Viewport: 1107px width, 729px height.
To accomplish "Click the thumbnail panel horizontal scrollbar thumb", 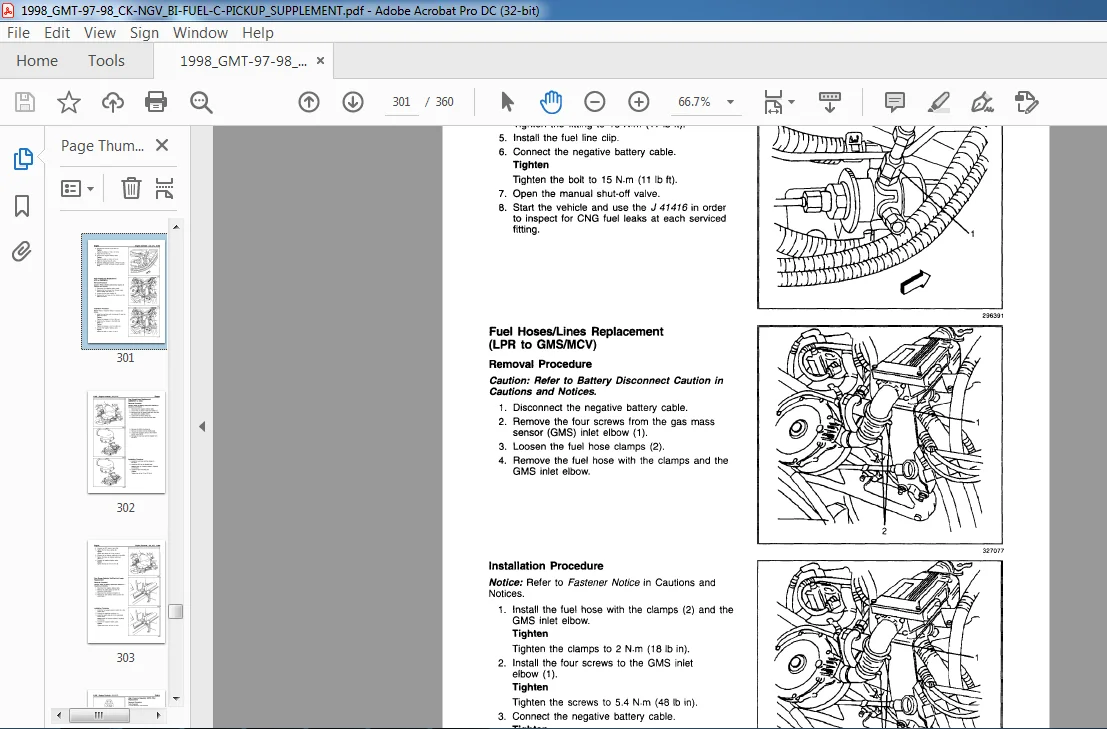I will pyautogui.click(x=99, y=715).
